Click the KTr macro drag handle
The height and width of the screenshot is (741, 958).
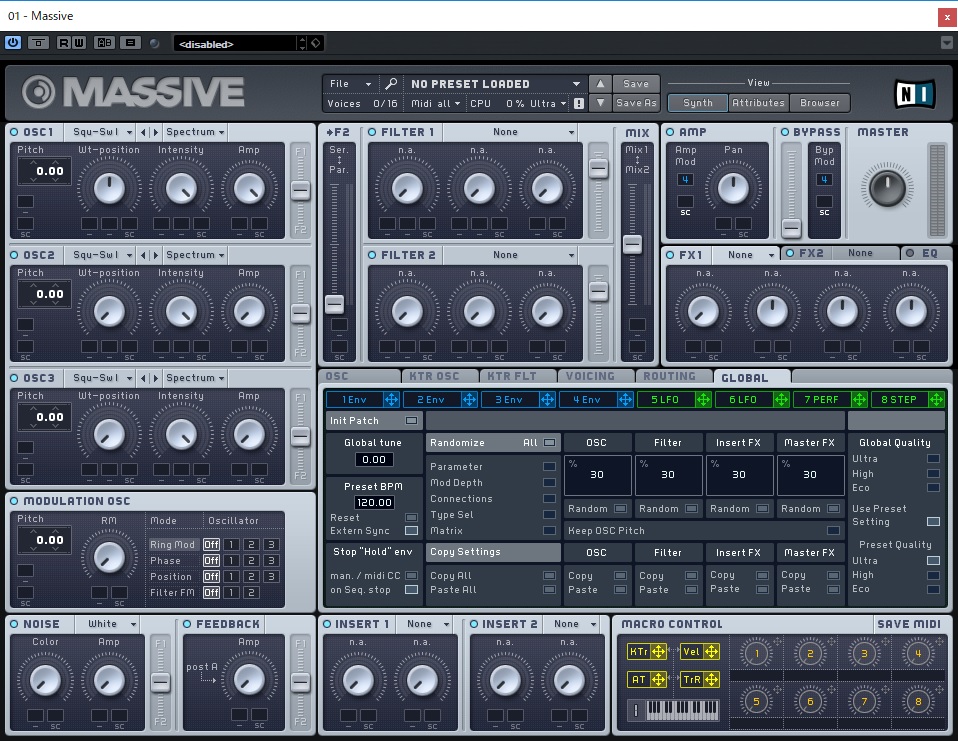(x=659, y=652)
